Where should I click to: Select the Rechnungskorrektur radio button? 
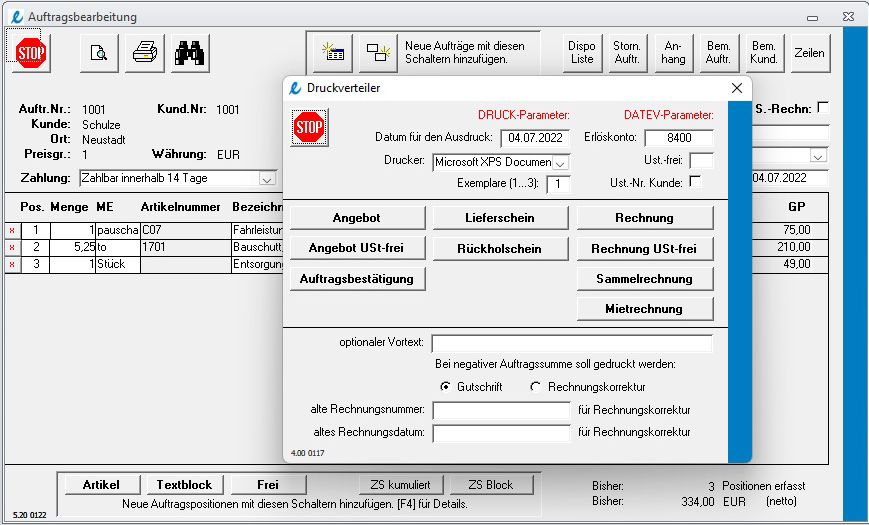tap(535, 386)
